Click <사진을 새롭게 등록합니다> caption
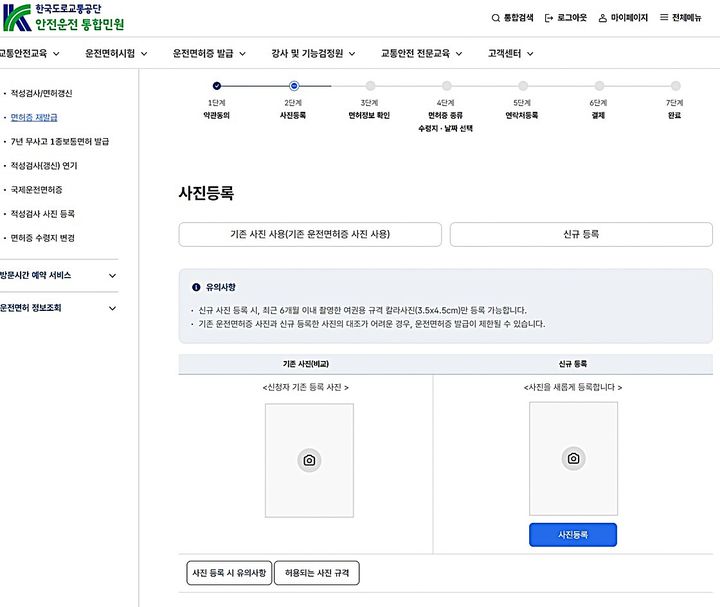The image size is (720, 607). coord(573,388)
